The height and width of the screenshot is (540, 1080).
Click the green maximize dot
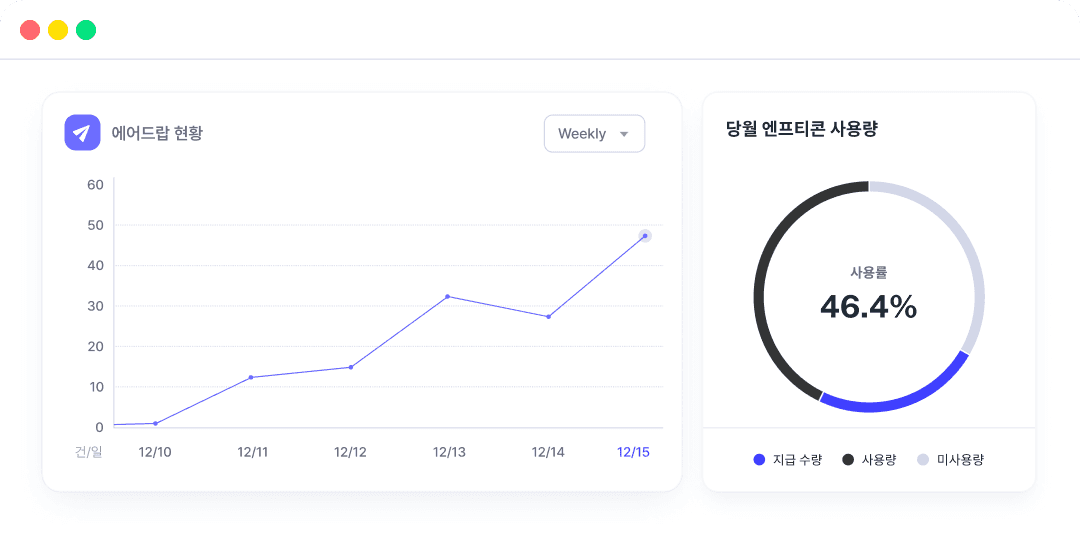[86, 30]
